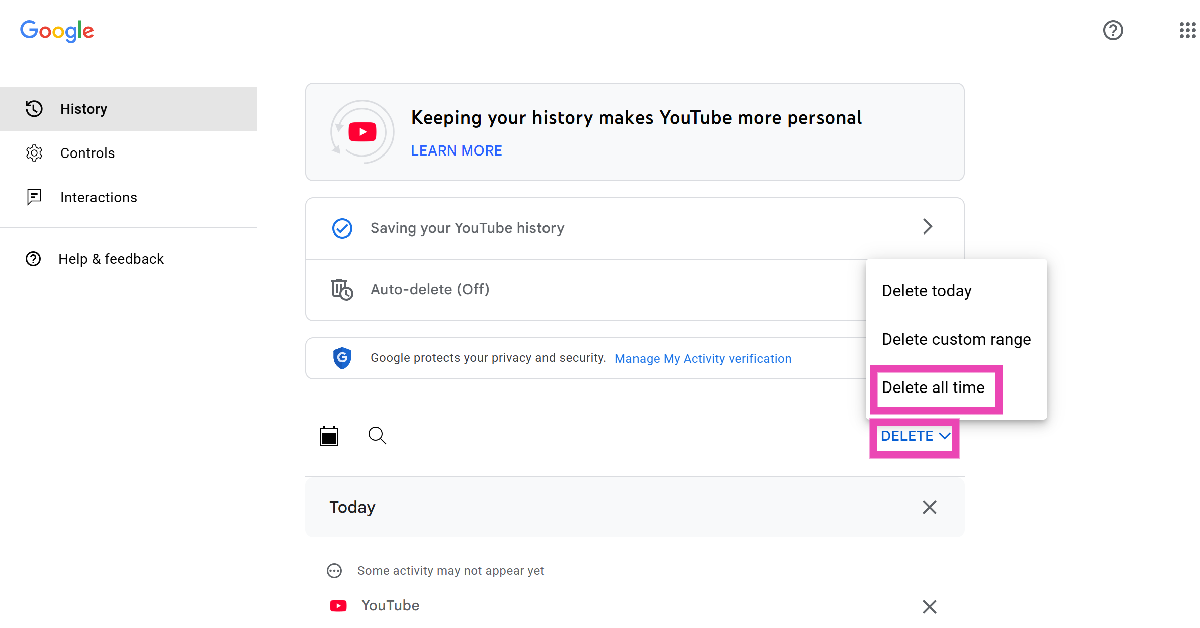This screenshot has width=1200, height=628.
Task: Open Manage My Activity verification link
Action: tap(703, 359)
